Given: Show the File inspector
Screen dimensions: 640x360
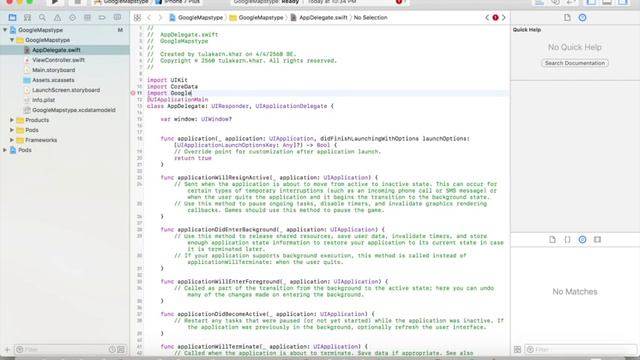Looking at the screenshot, I should pos(567,18).
